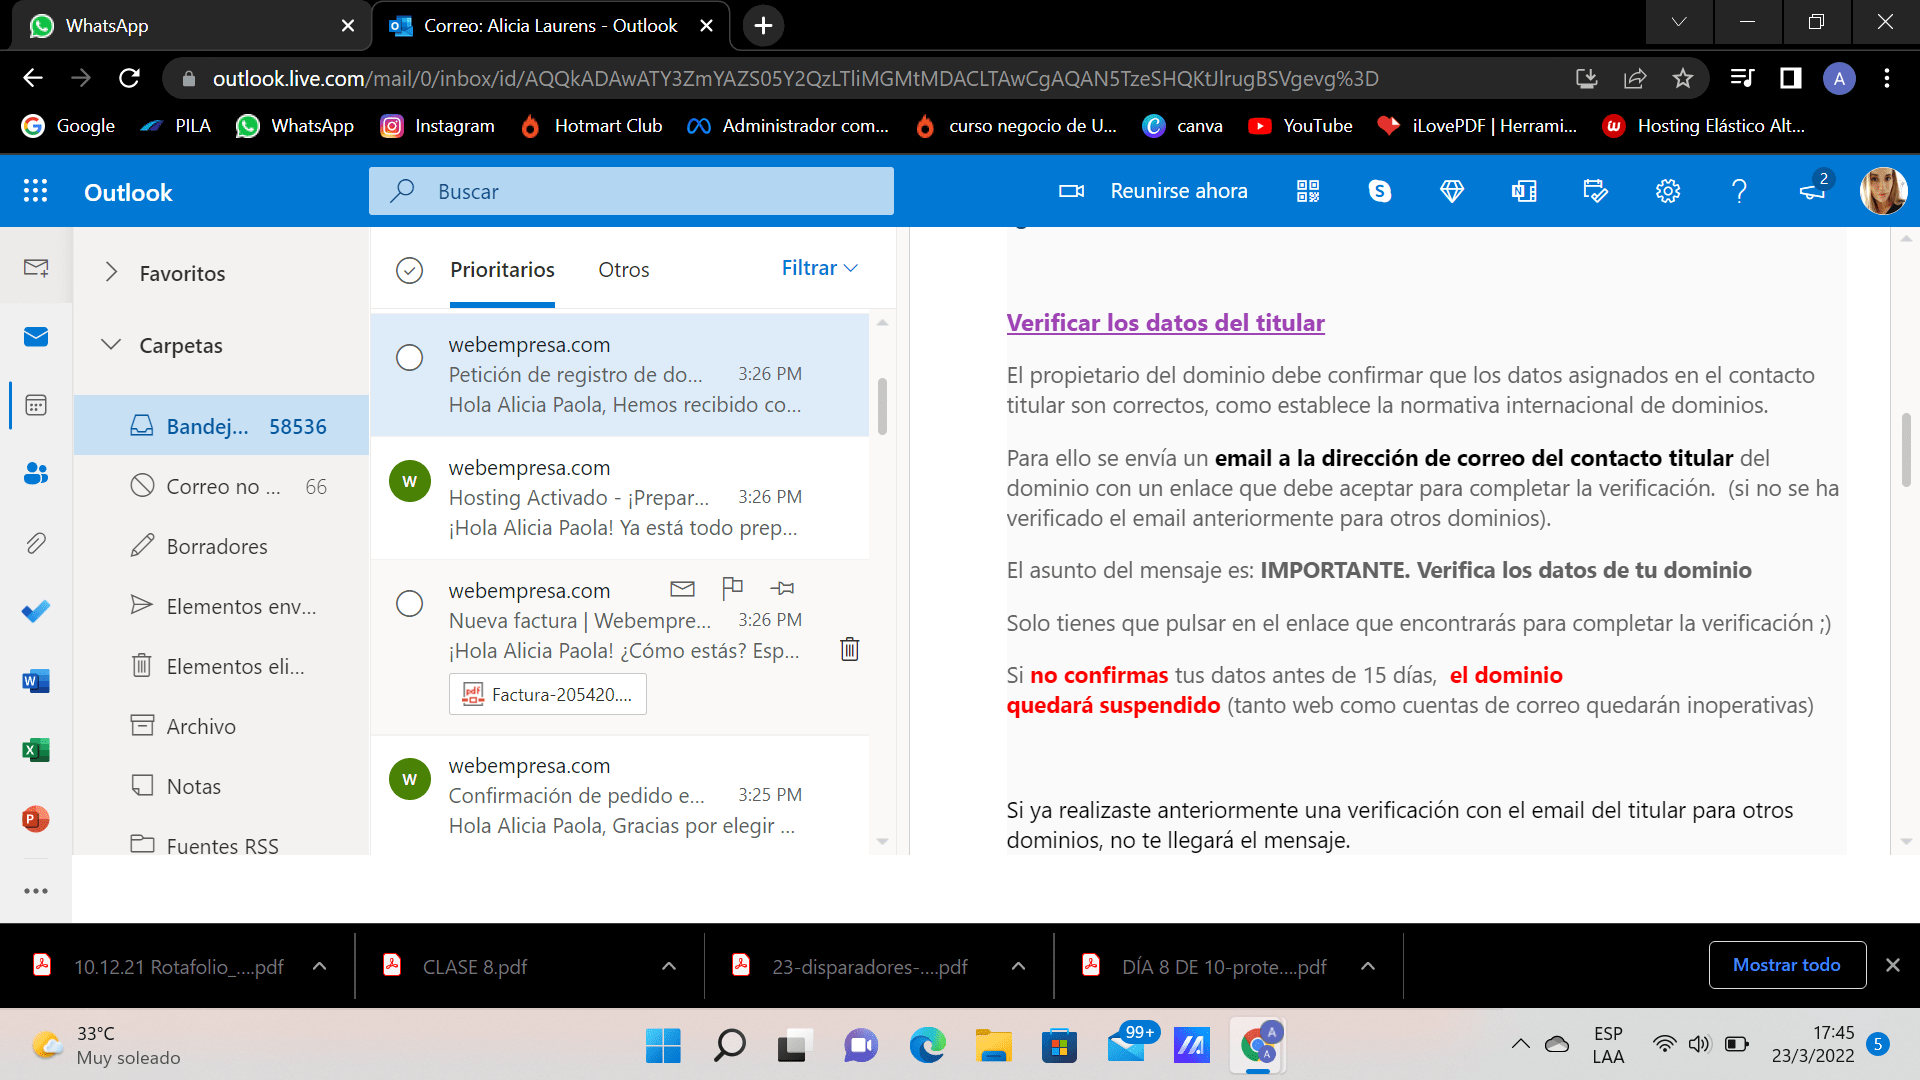The height and width of the screenshot is (1080, 1920).
Task: Select the Nueva factura message checkbox
Action: pyautogui.click(x=410, y=603)
